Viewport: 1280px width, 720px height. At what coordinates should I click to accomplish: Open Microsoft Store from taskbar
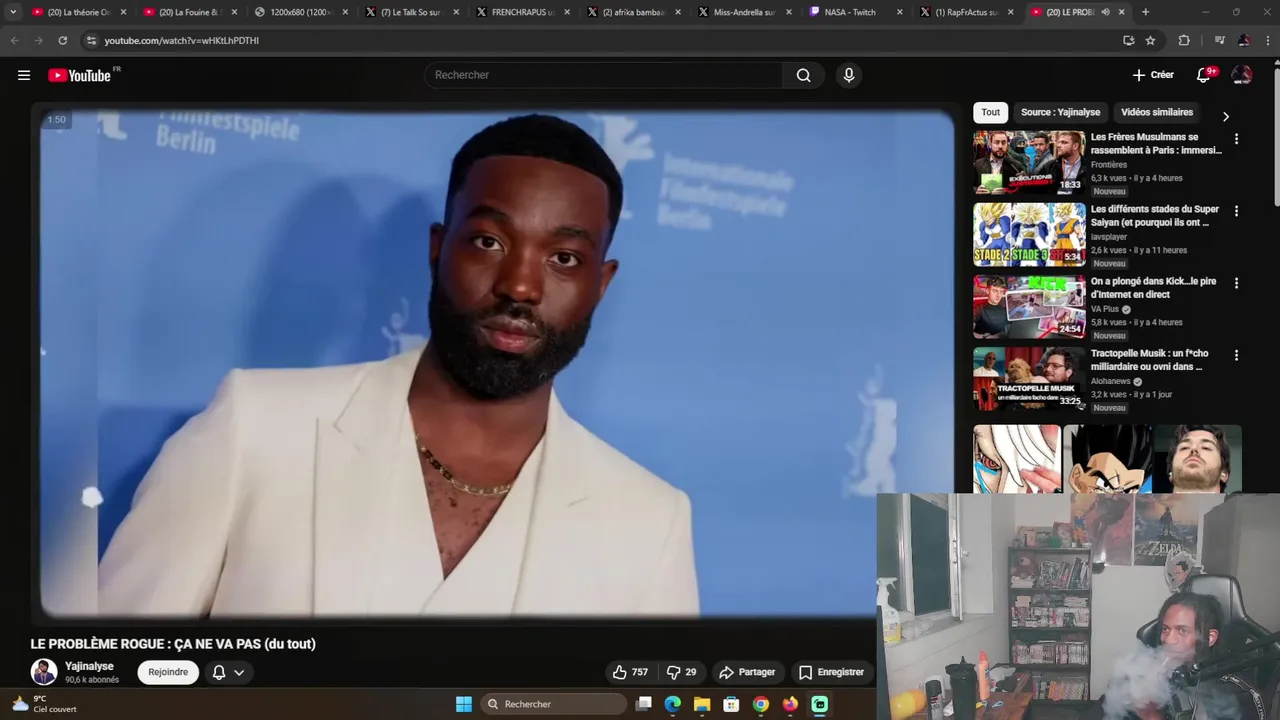pyautogui.click(x=731, y=704)
